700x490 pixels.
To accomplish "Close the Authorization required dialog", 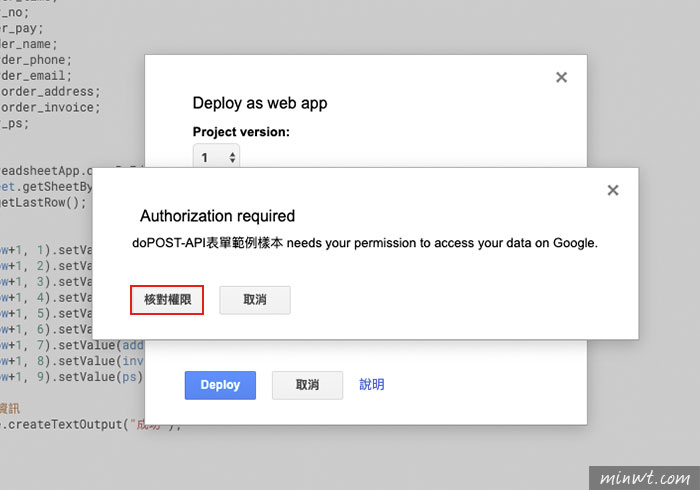I will 613,190.
